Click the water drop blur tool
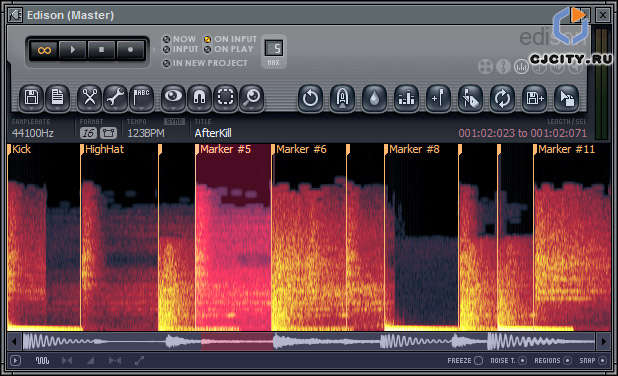 (x=374, y=99)
